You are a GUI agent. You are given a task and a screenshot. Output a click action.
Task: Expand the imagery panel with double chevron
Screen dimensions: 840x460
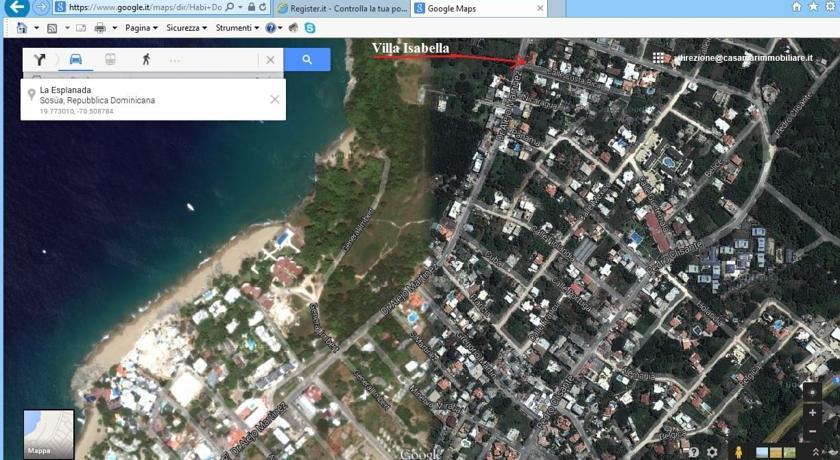tap(814, 452)
